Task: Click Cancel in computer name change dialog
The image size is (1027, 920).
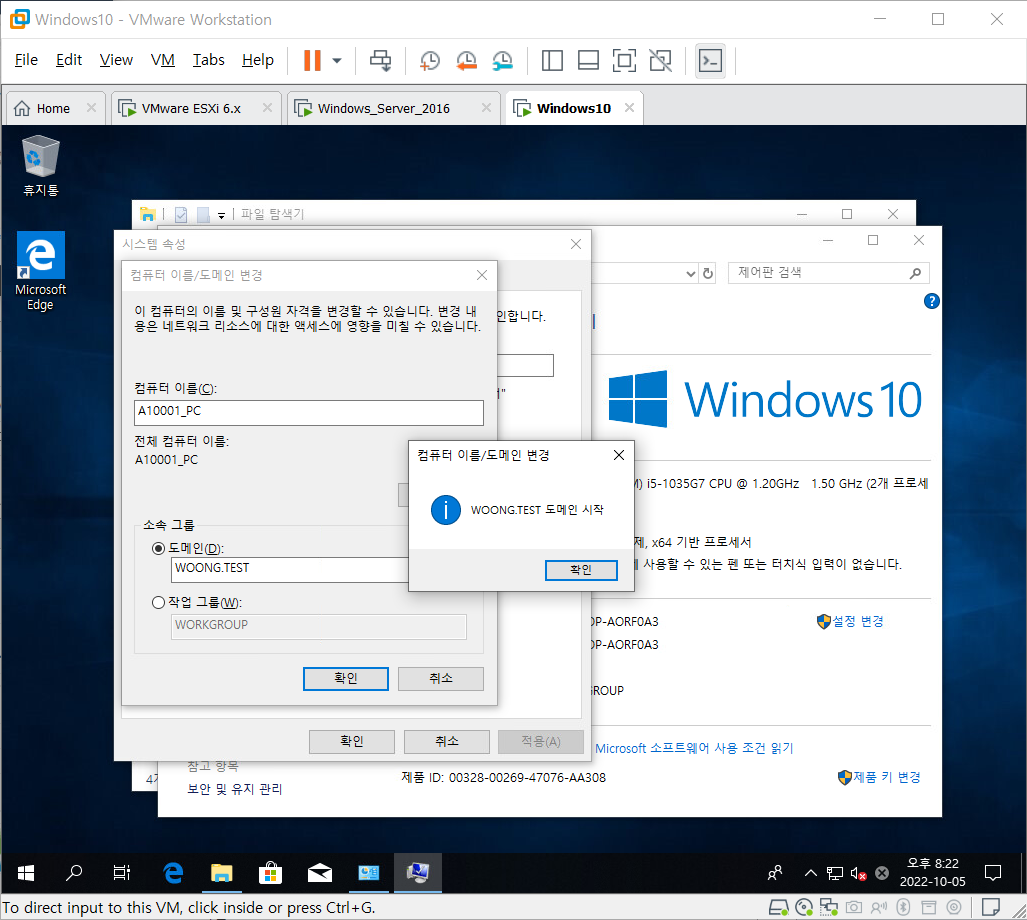Action: [441, 678]
